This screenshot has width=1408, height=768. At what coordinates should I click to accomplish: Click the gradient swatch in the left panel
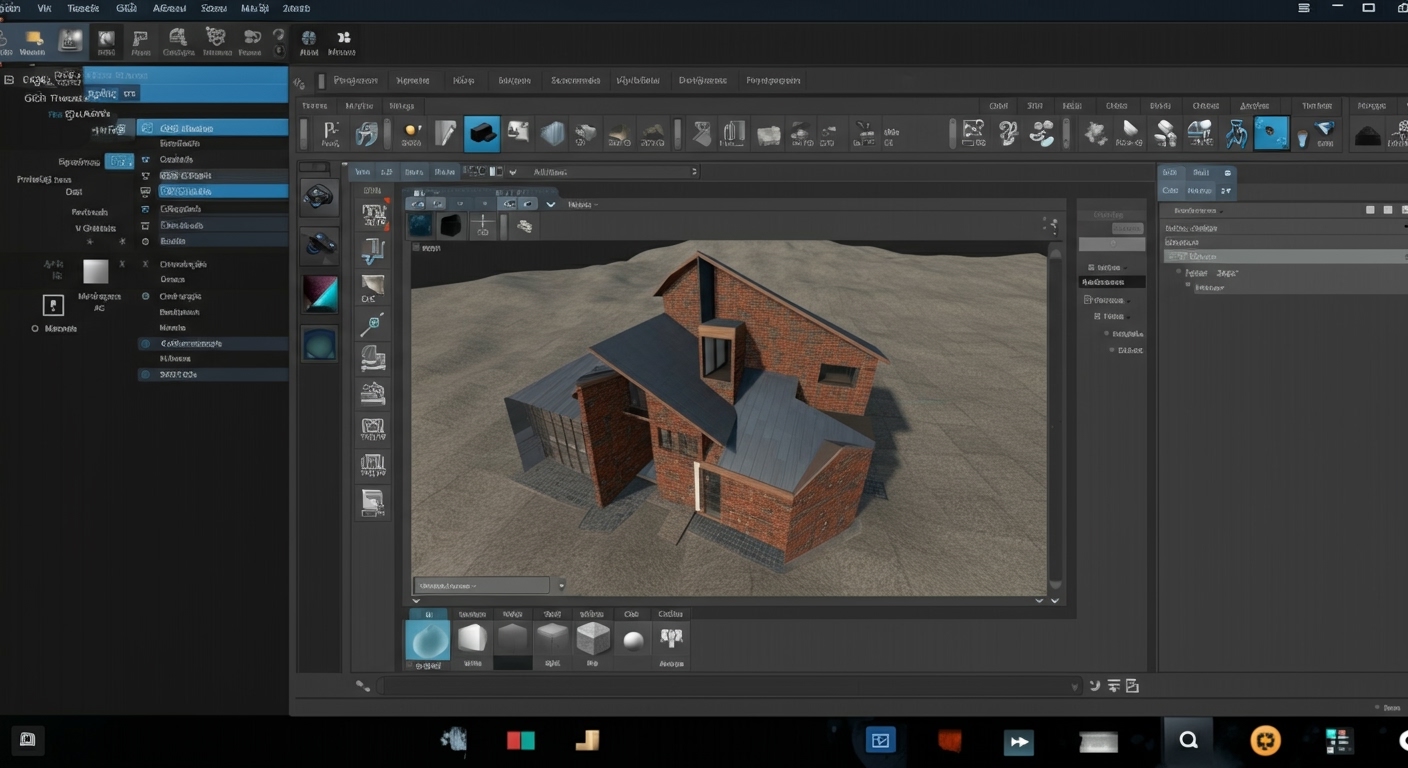(96, 270)
